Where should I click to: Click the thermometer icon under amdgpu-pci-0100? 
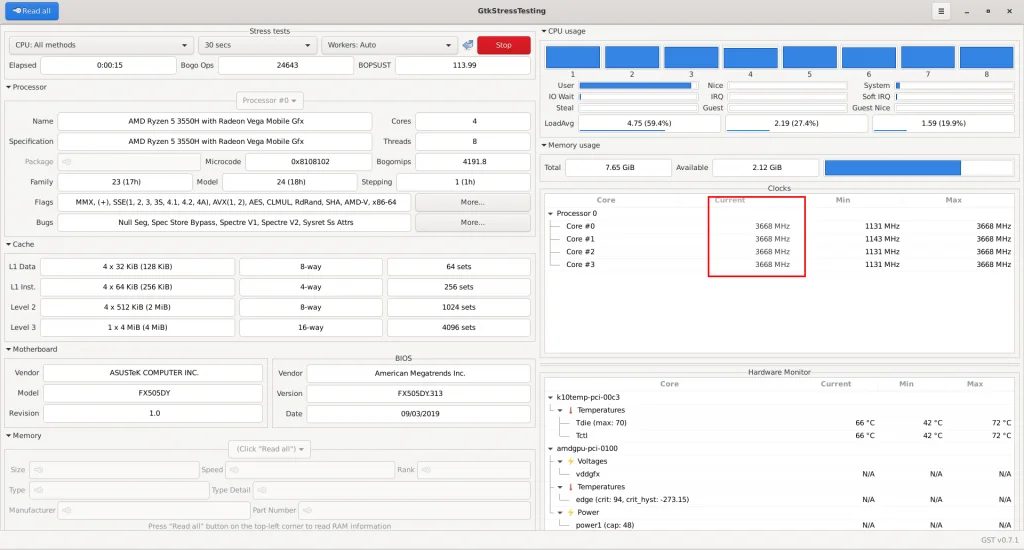(572, 487)
